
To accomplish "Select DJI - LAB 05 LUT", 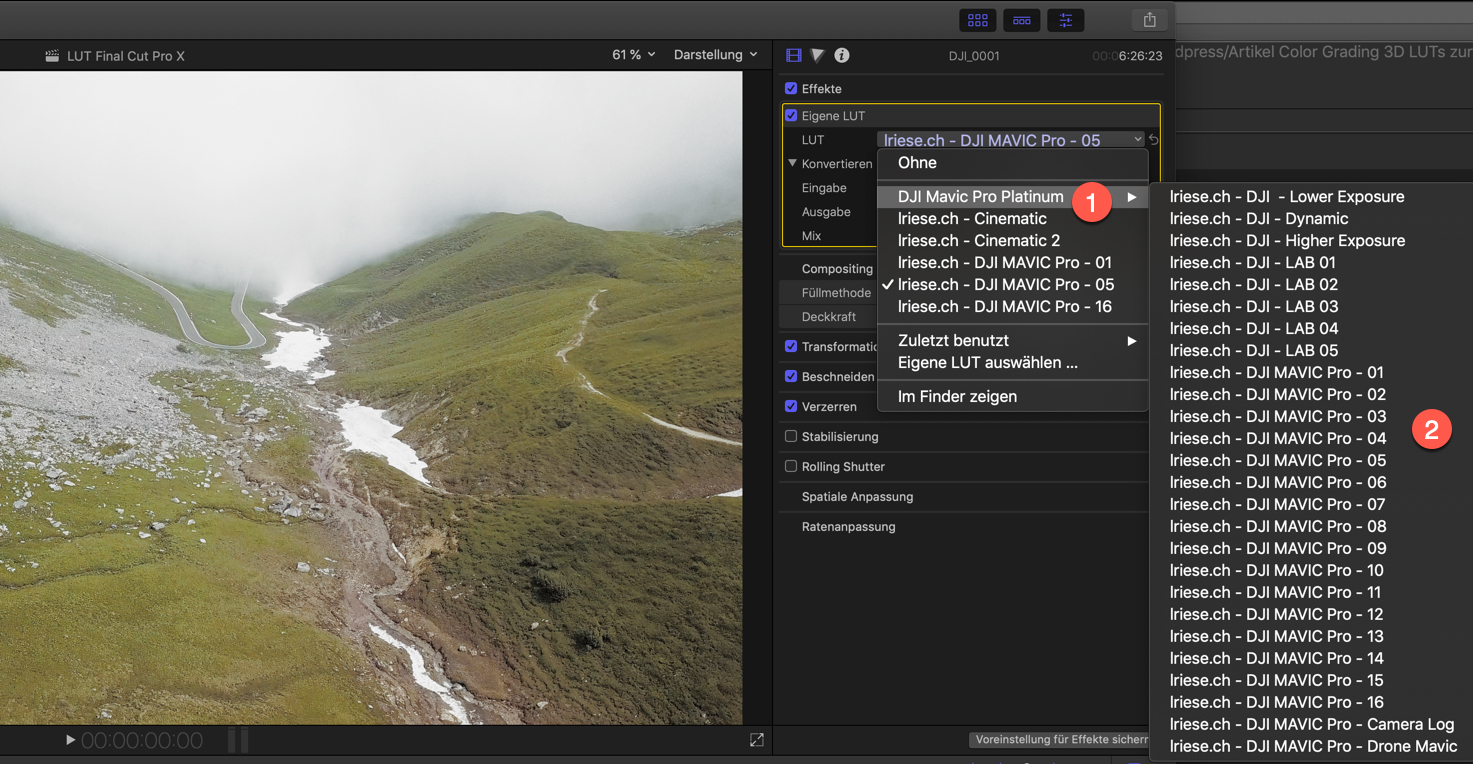I will [x=1311, y=351].
